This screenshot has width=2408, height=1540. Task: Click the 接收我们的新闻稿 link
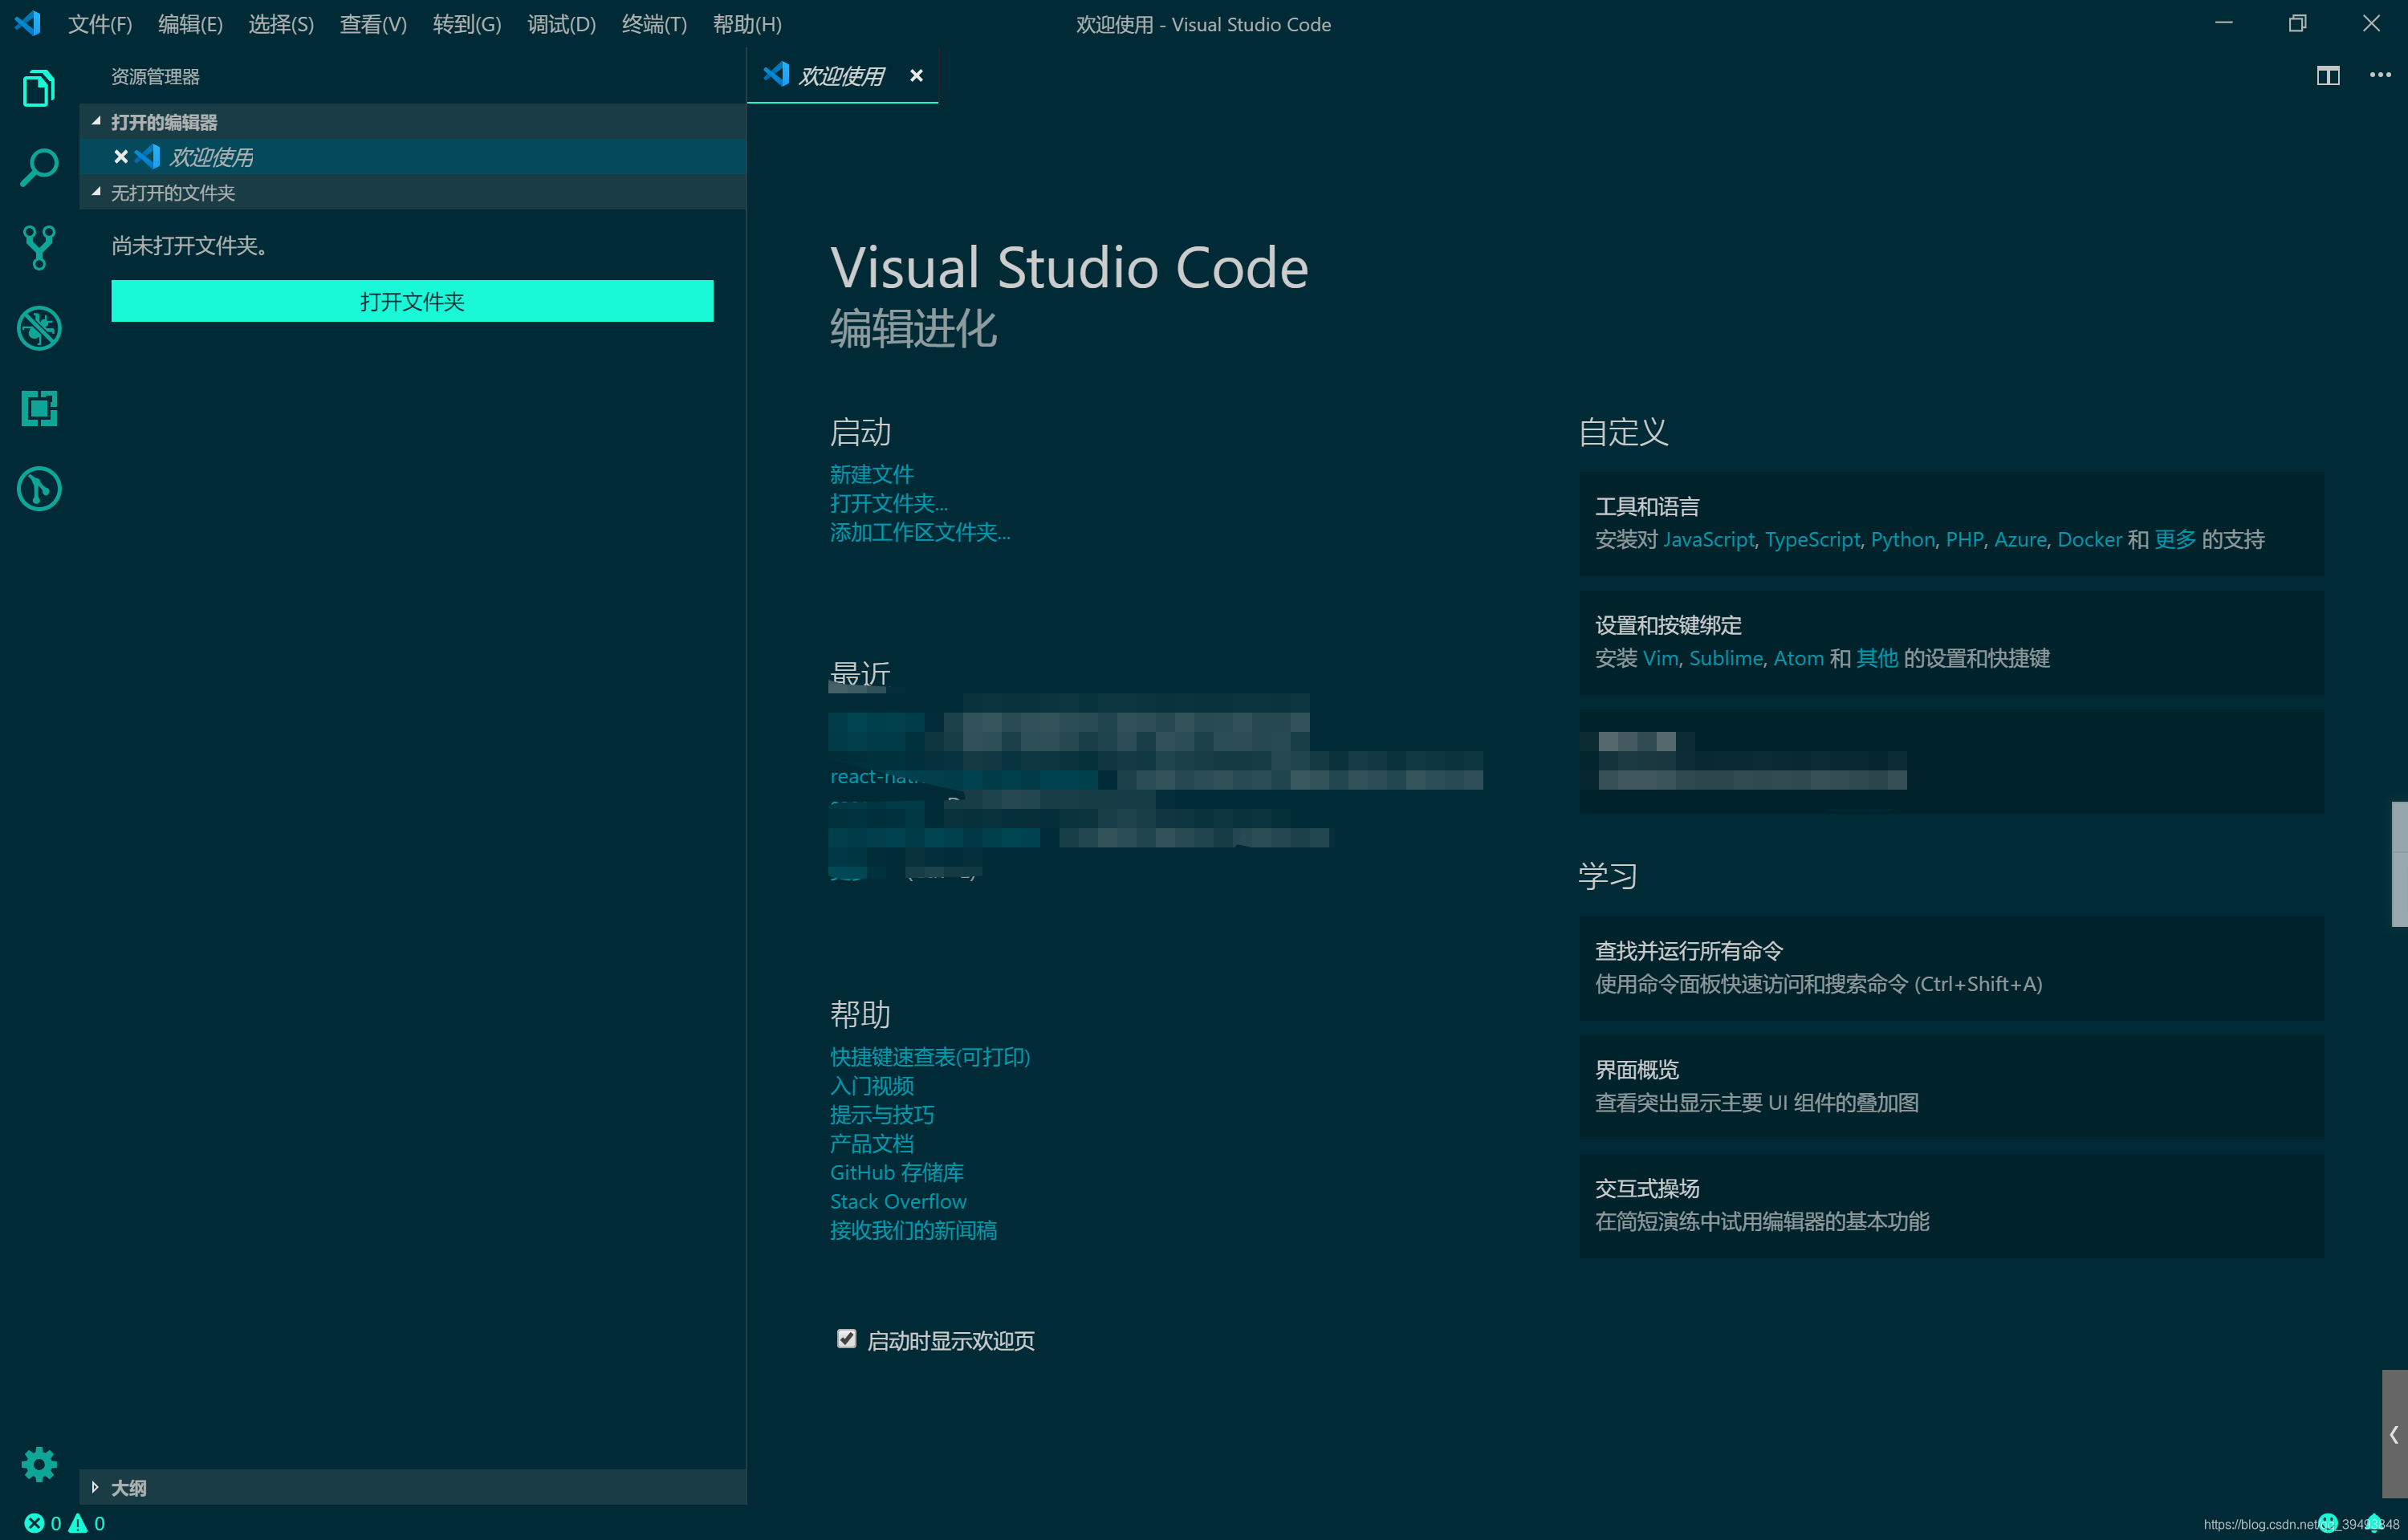(x=913, y=1231)
